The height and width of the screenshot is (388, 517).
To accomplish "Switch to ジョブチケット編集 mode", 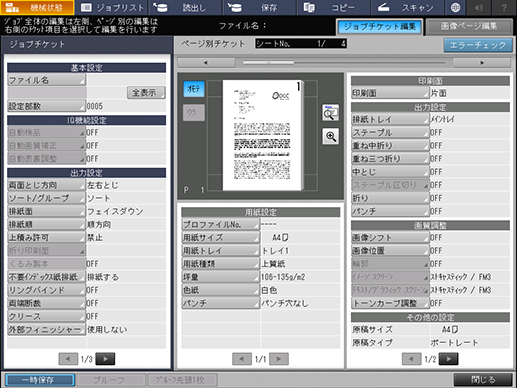I will point(380,27).
